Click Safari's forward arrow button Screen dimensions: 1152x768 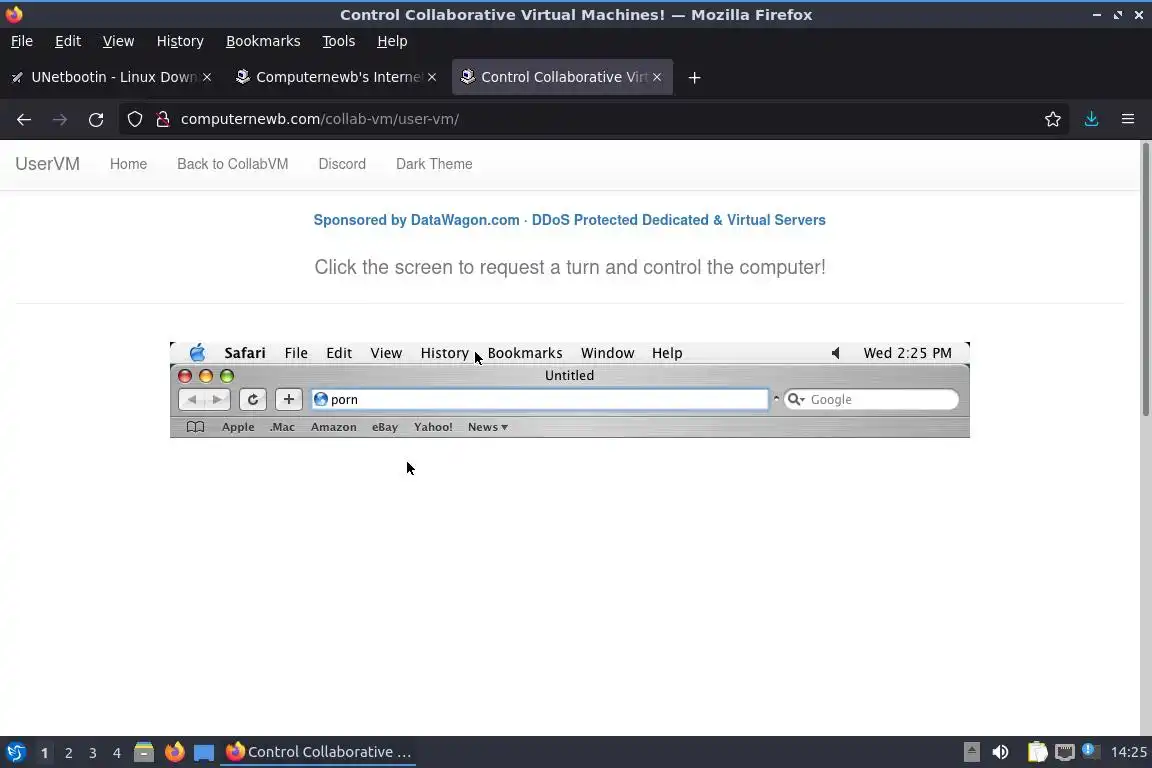click(x=217, y=399)
